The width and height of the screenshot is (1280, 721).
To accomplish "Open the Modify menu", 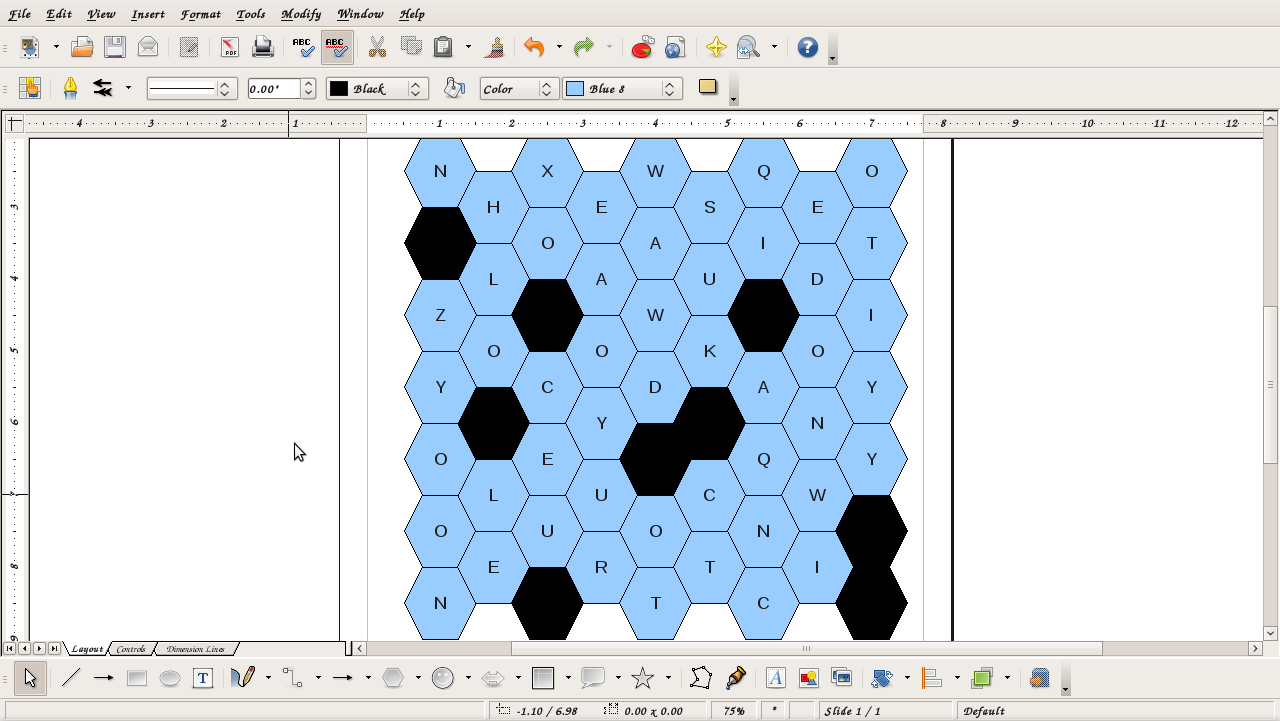I will tap(301, 14).
